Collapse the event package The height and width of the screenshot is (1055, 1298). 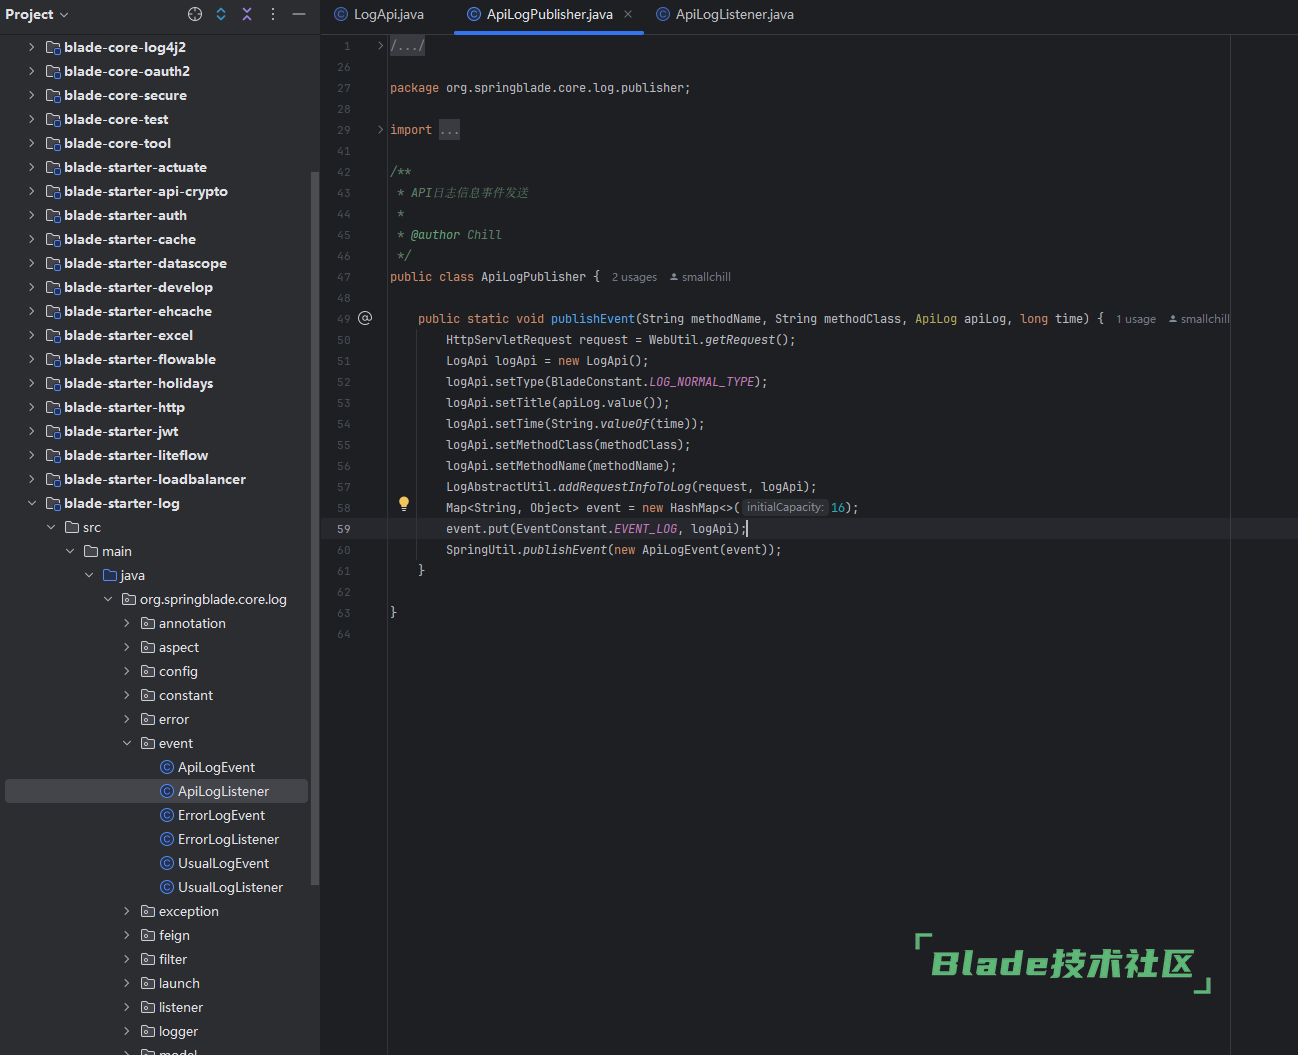[126, 743]
